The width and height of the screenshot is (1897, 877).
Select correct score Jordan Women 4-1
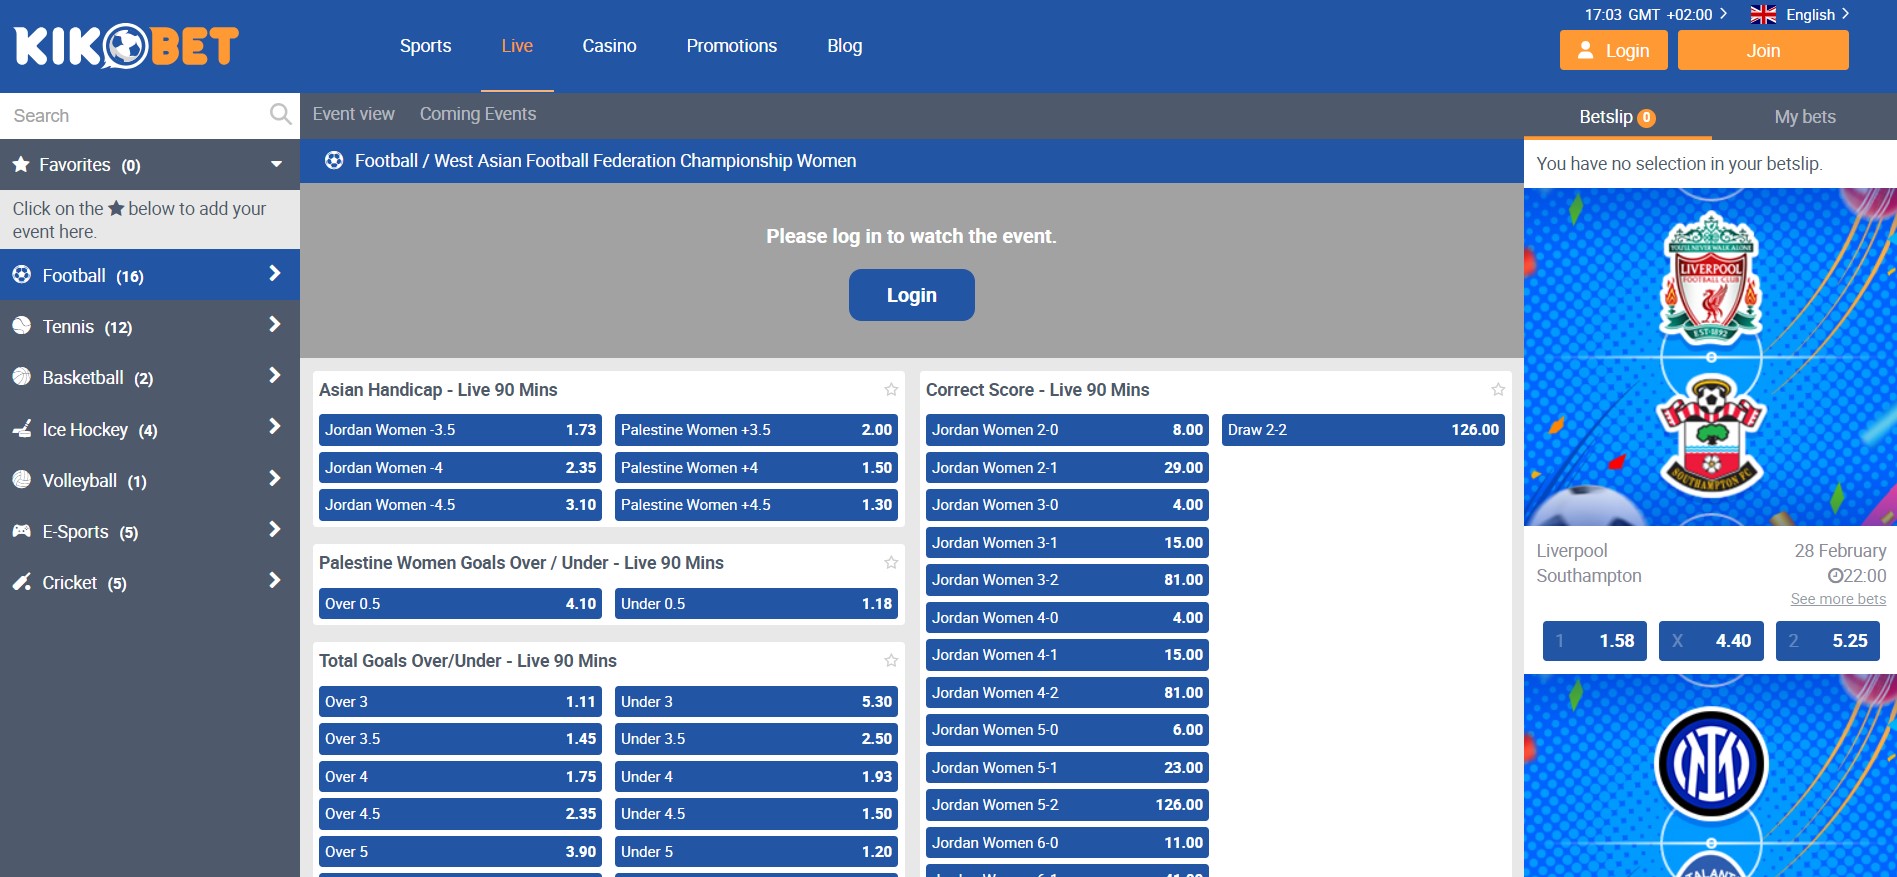point(1067,655)
